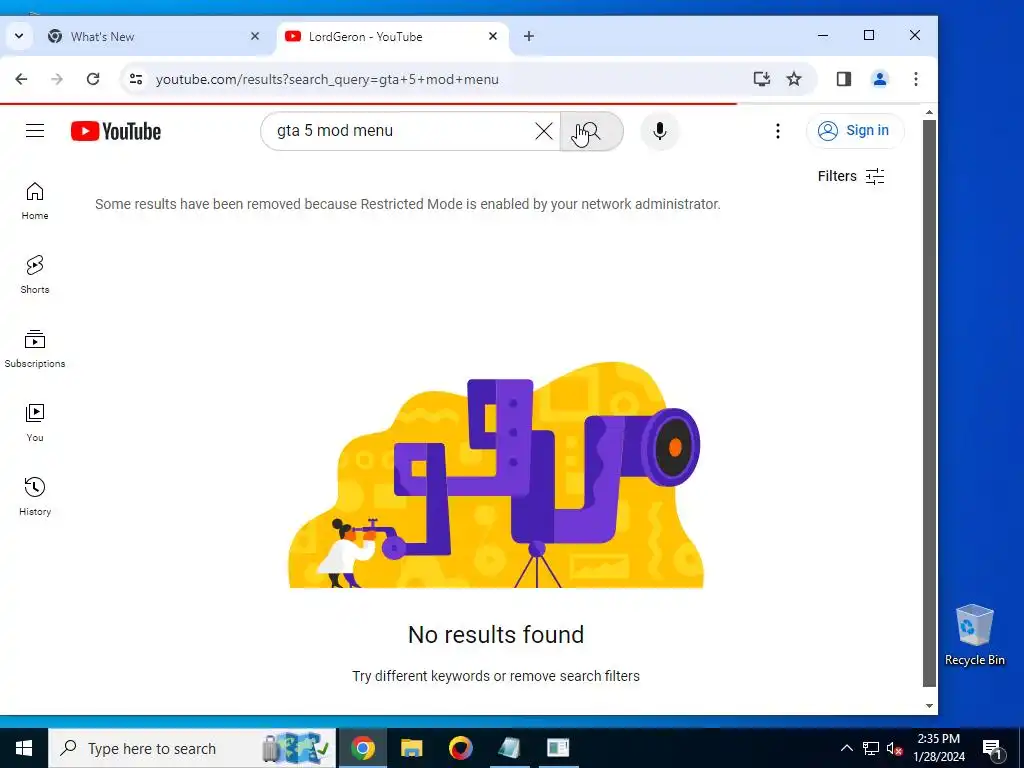The width and height of the screenshot is (1024, 768).
Task: Clear the search query with X
Action: pyautogui.click(x=543, y=131)
